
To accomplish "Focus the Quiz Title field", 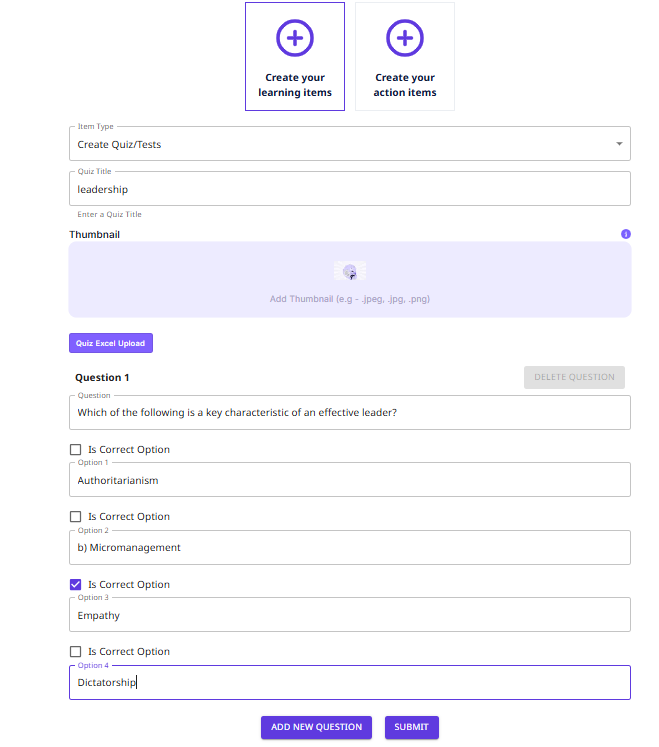I will pos(349,189).
